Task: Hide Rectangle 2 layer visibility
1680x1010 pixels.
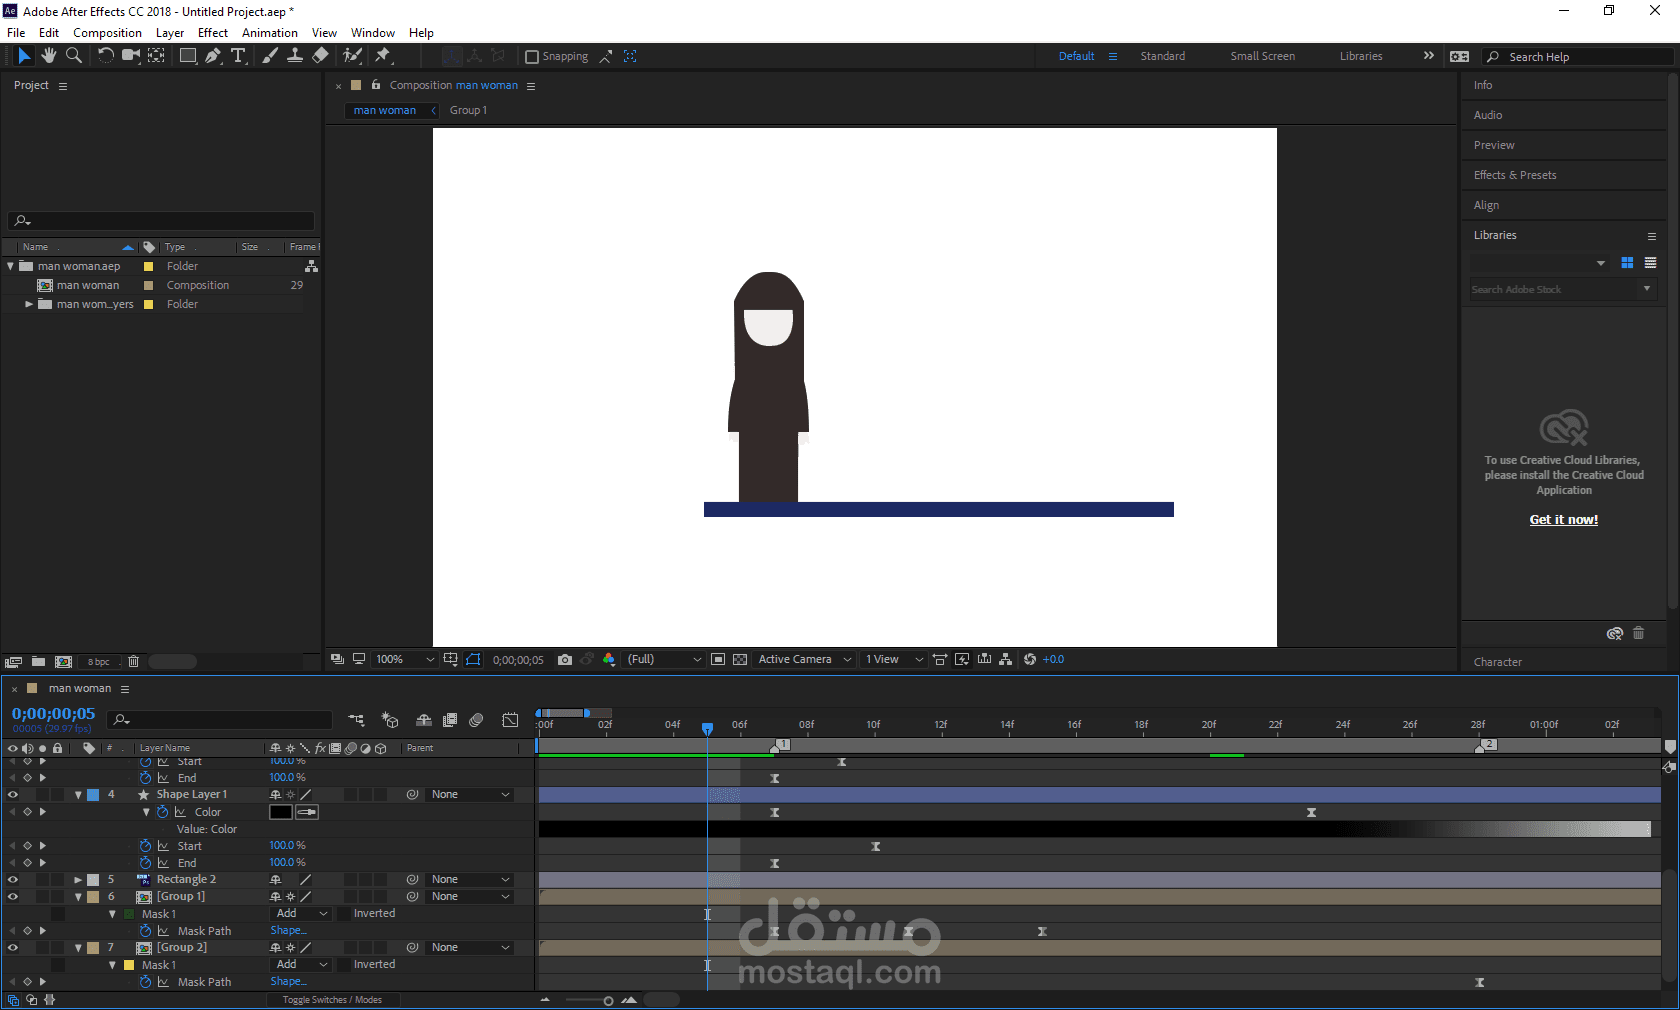Action: click(x=13, y=880)
